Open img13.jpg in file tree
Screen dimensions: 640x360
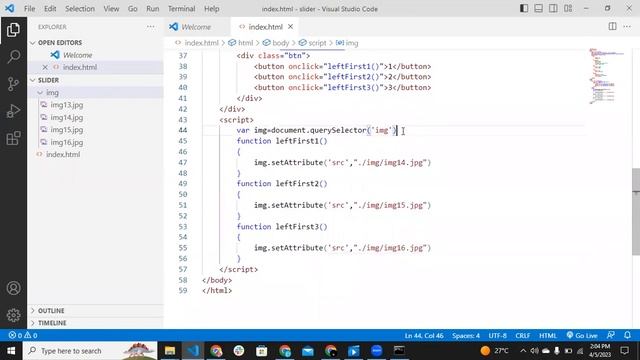(x=67, y=105)
